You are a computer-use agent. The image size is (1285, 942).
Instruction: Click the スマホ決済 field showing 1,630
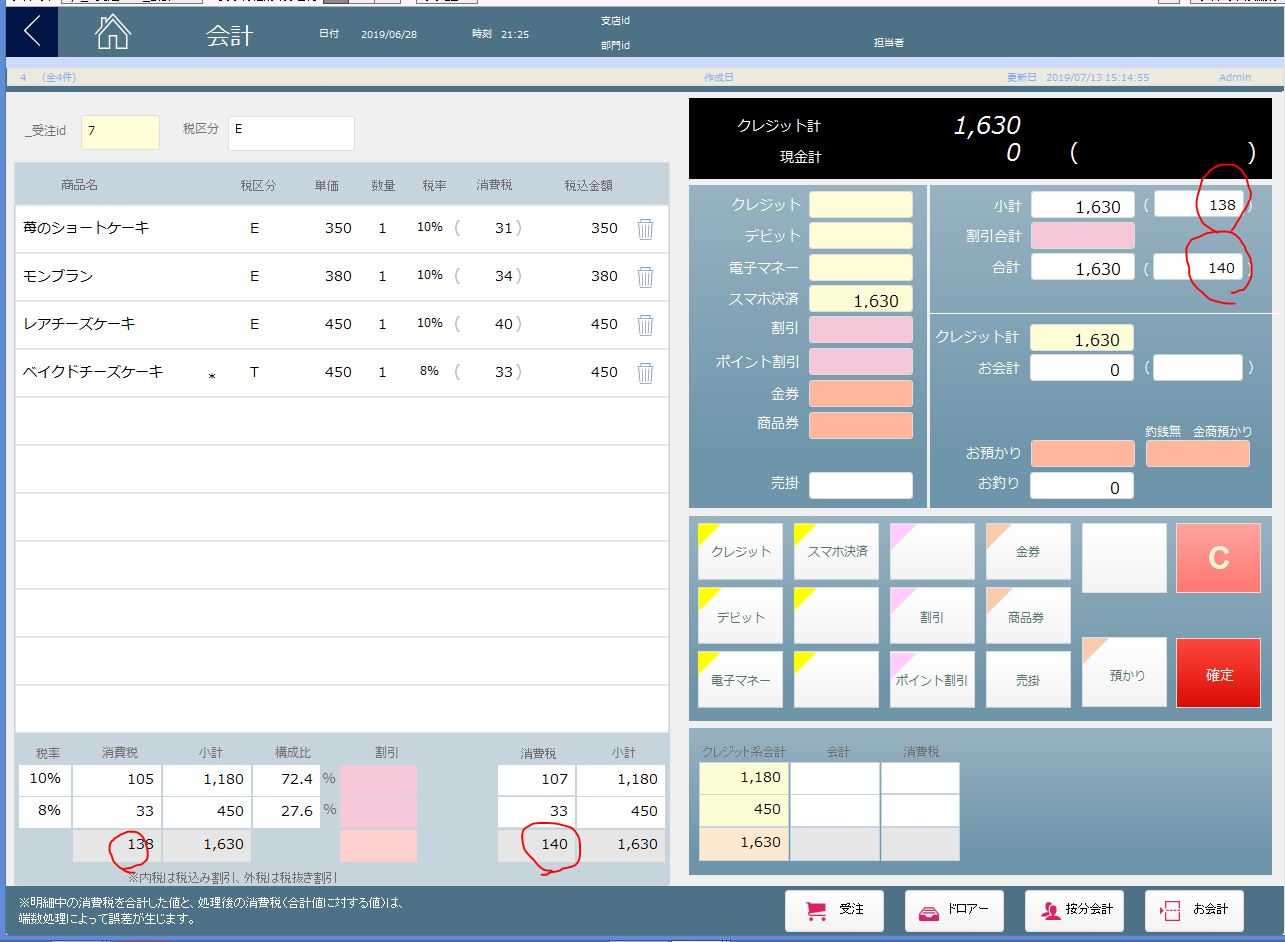[861, 299]
